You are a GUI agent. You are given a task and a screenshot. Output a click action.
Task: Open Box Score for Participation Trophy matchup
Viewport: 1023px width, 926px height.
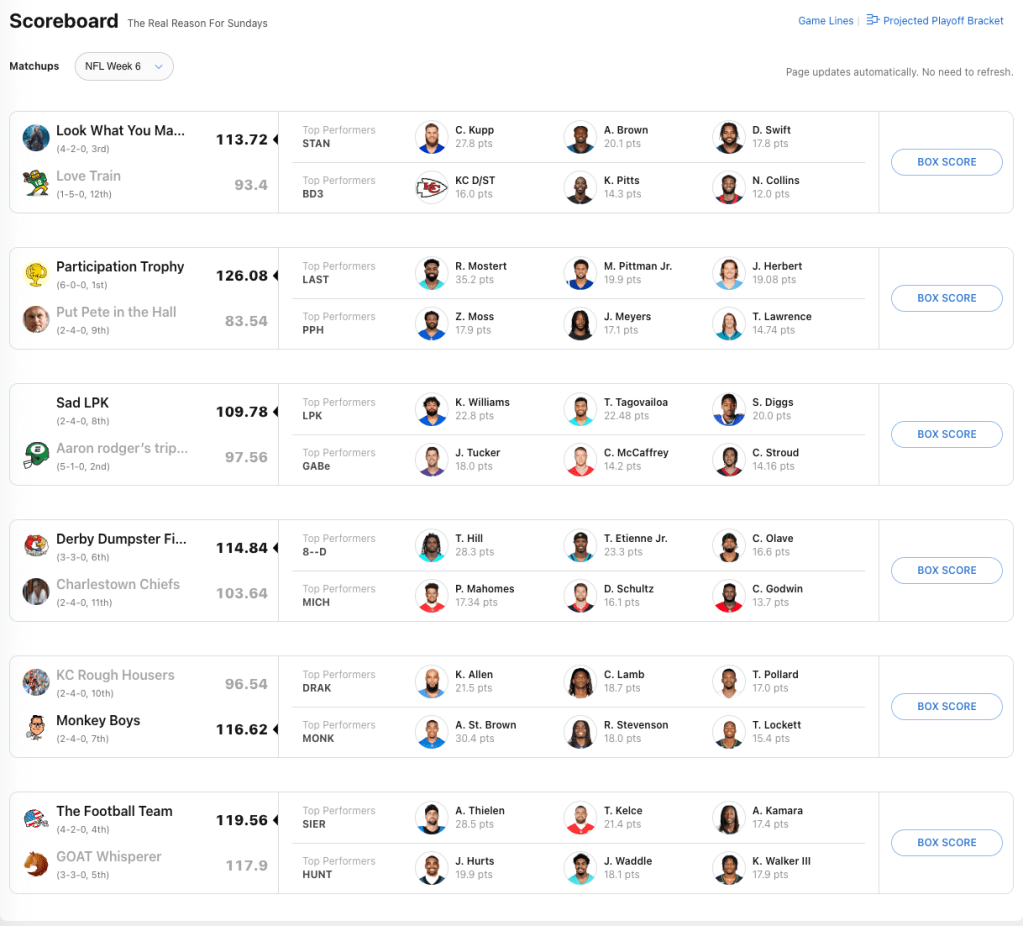tap(946, 298)
